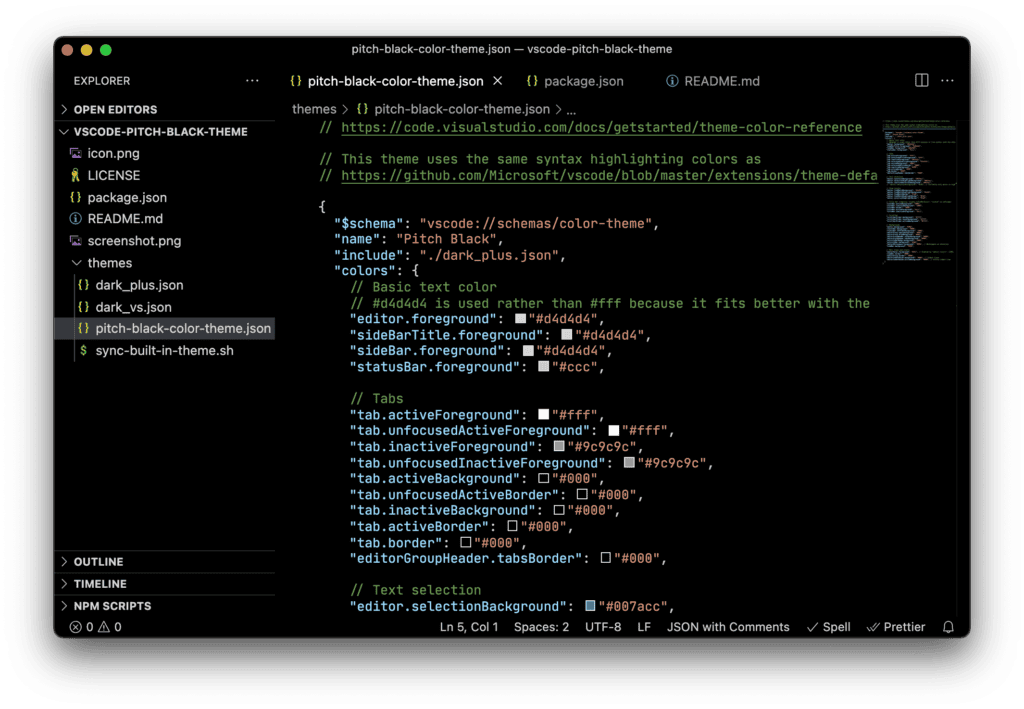Viewport: 1024px width, 709px height.
Task: Open the Explorer more actions ellipsis
Action: (252, 81)
